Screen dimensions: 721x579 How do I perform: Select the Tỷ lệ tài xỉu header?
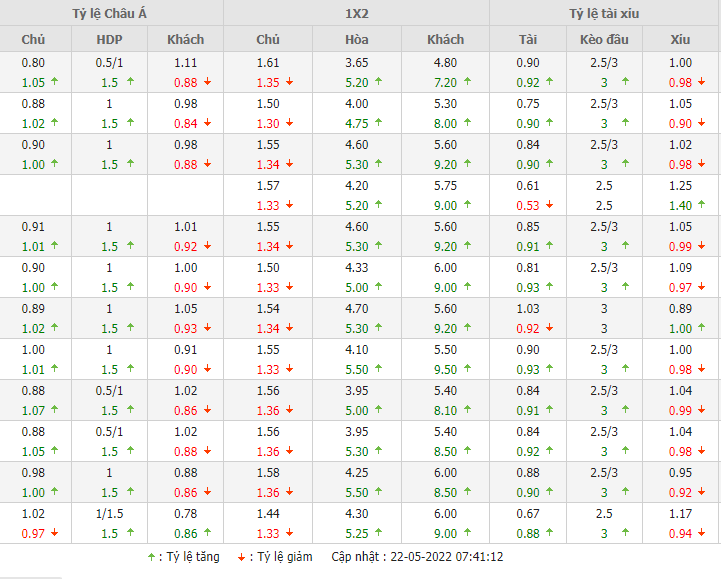pyautogui.click(x=604, y=13)
